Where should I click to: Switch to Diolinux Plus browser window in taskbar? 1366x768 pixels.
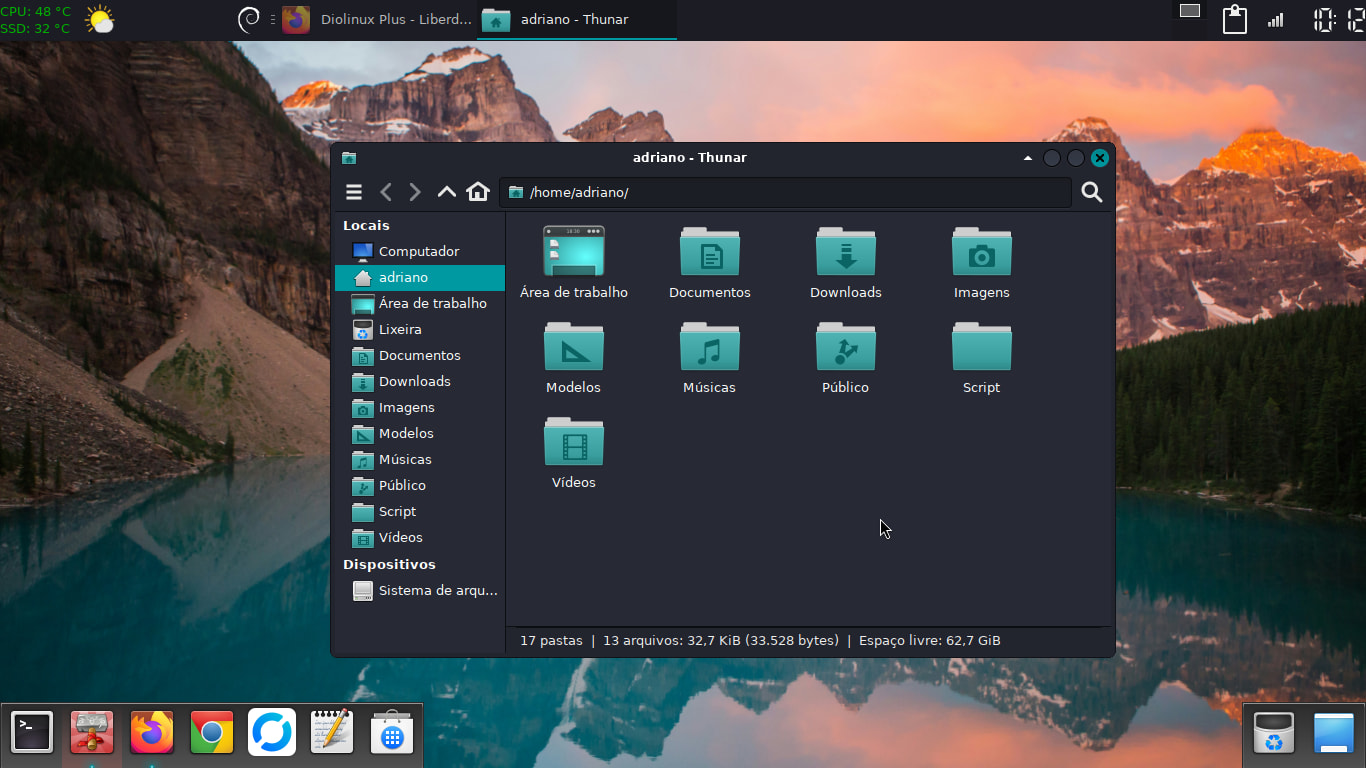pyautogui.click(x=379, y=20)
